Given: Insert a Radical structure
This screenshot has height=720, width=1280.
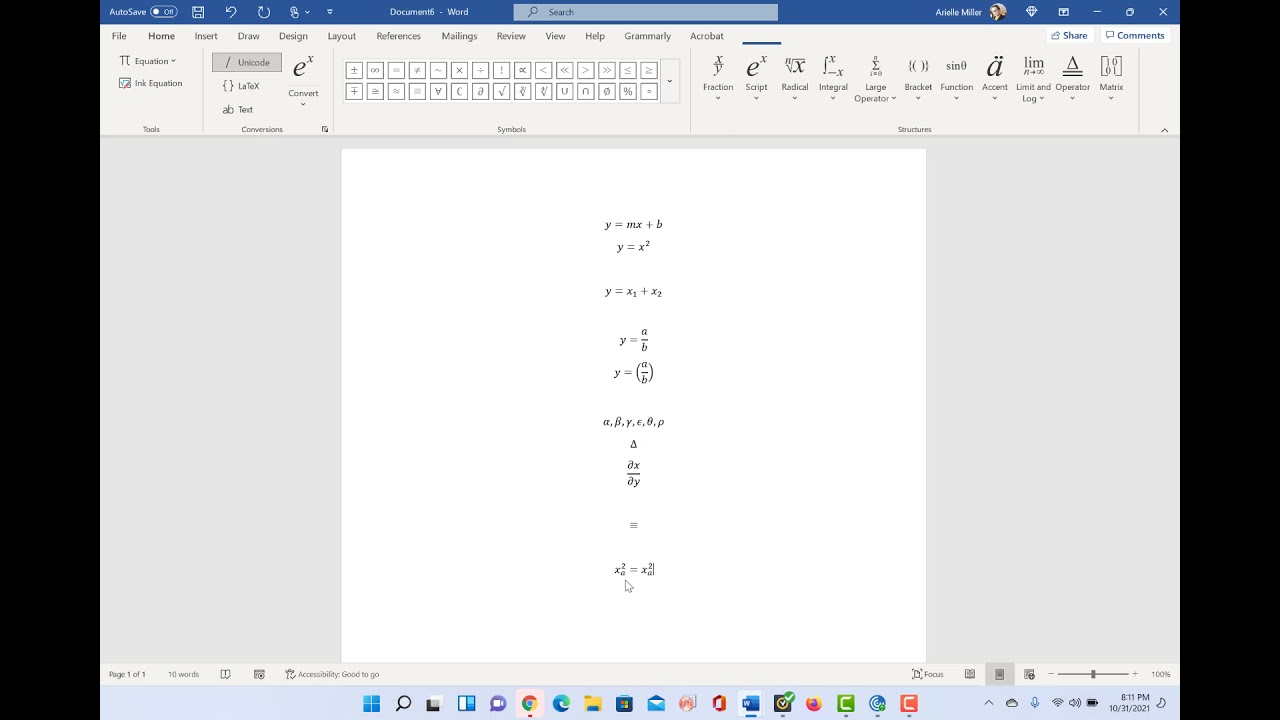Looking at the screenshot, I should [794, 75].
